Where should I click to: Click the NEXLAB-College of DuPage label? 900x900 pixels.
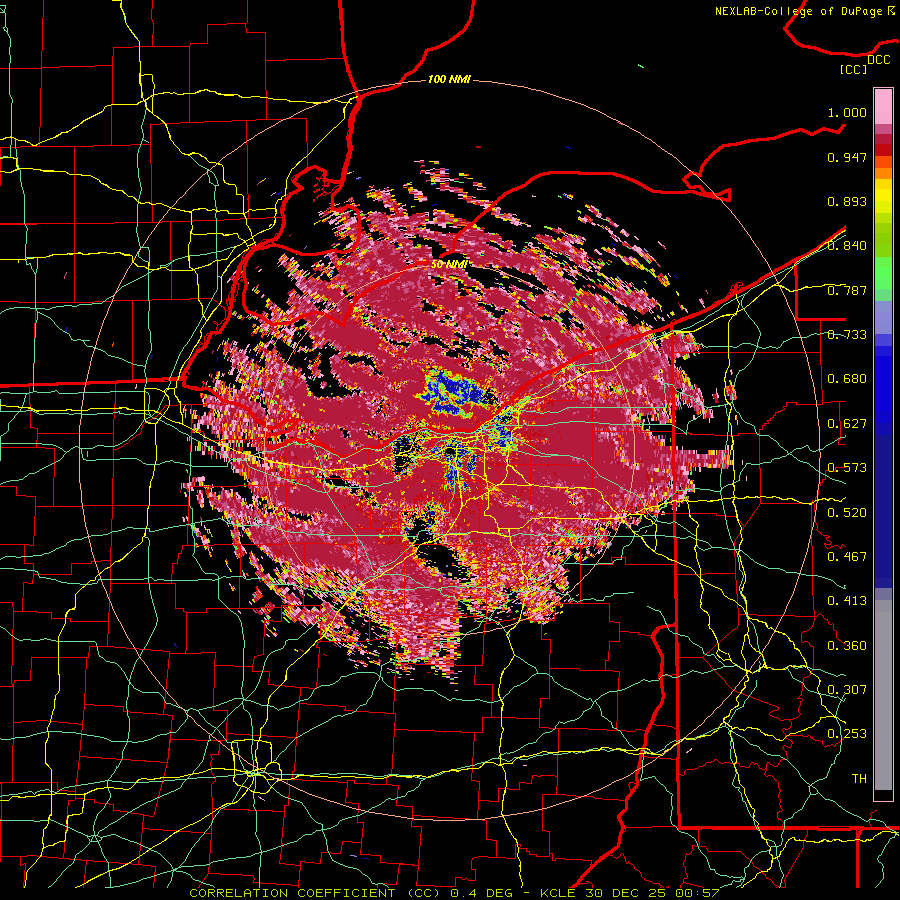tap(798, 11)
